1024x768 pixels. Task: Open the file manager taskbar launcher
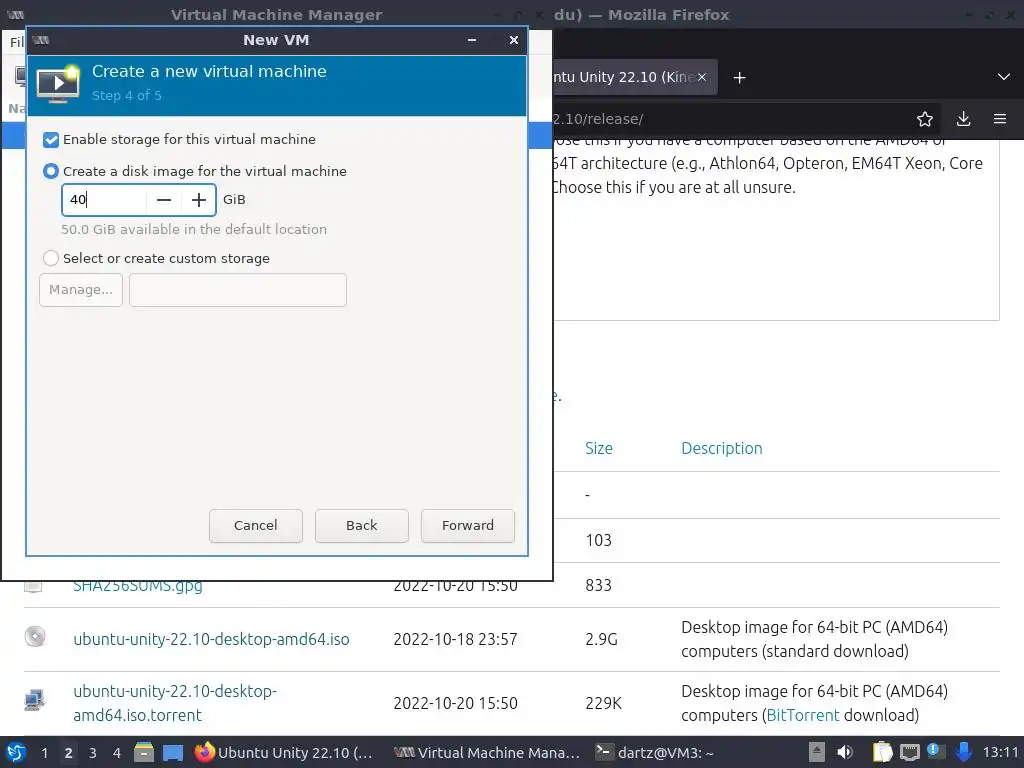tap(144, 752)
